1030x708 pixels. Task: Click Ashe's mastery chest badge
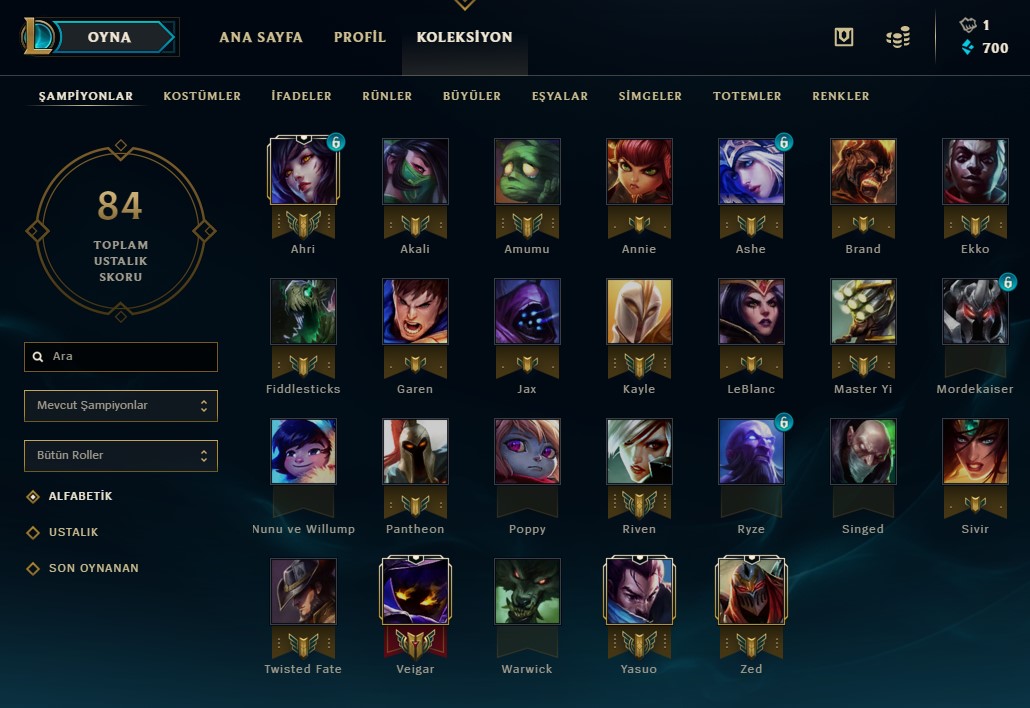(x=783, y=142)
